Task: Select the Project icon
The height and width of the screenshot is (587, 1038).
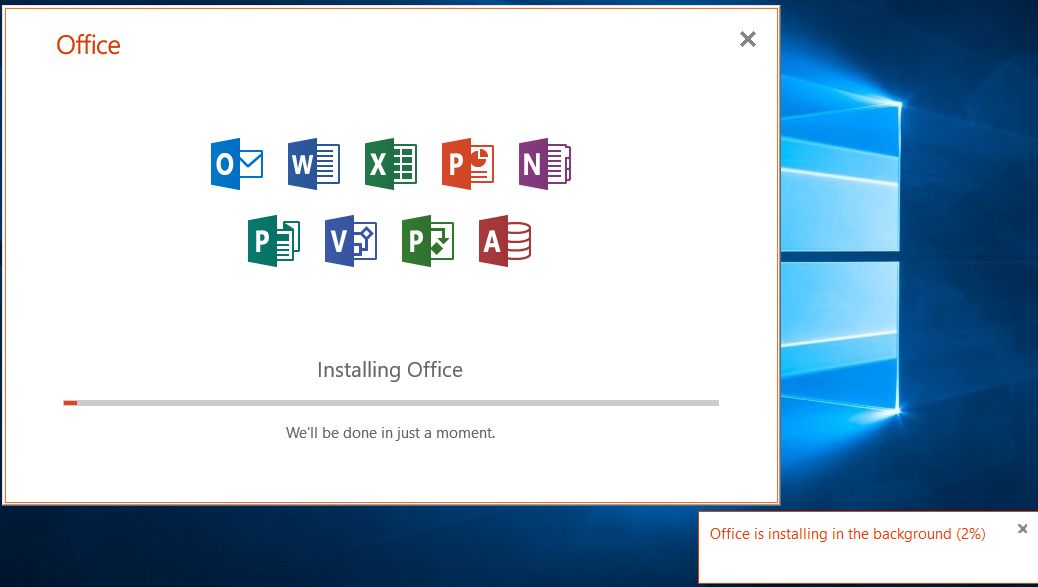Action: click(x=426, y=239)
